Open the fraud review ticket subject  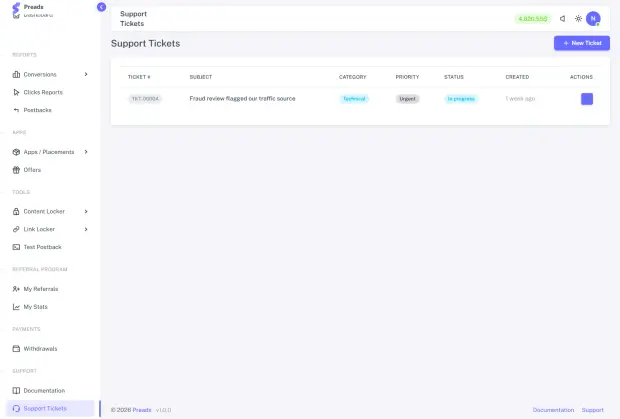[242, 98]
